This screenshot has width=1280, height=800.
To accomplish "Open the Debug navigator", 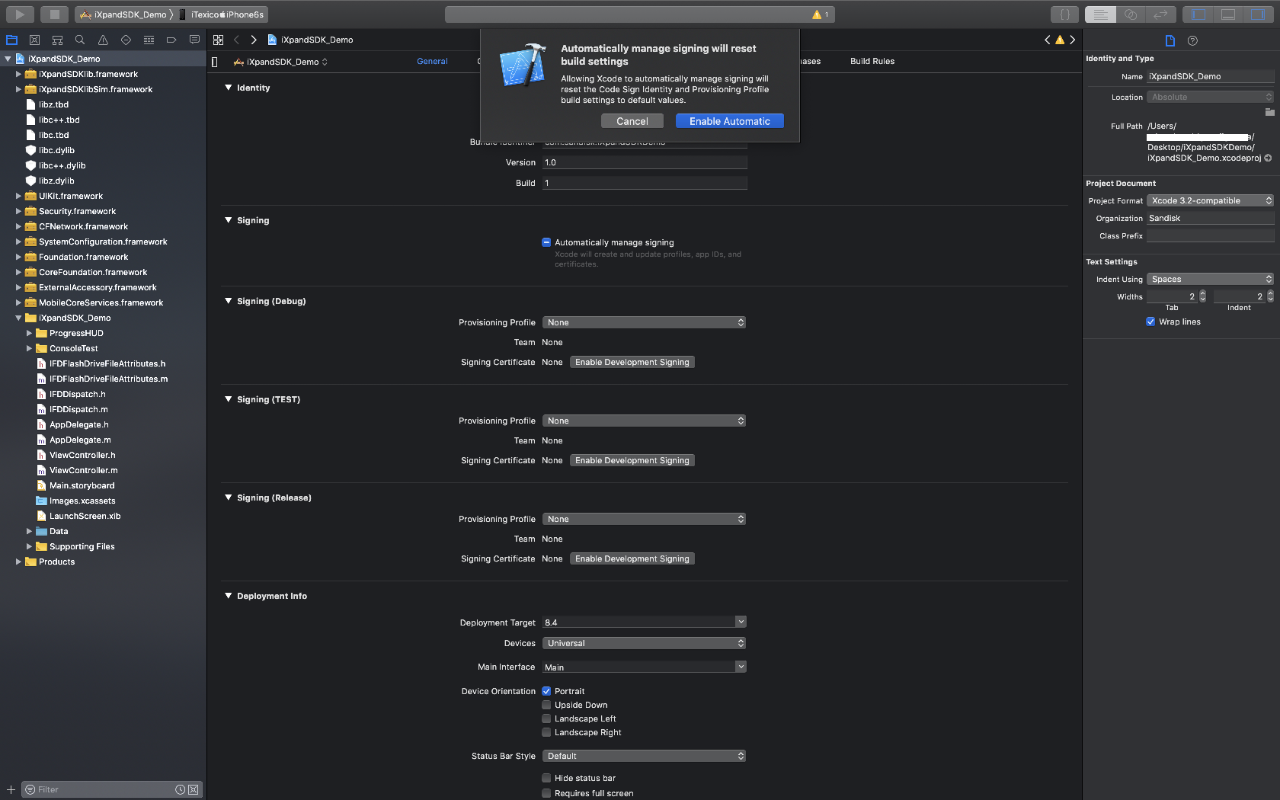I will pos(148,40).
